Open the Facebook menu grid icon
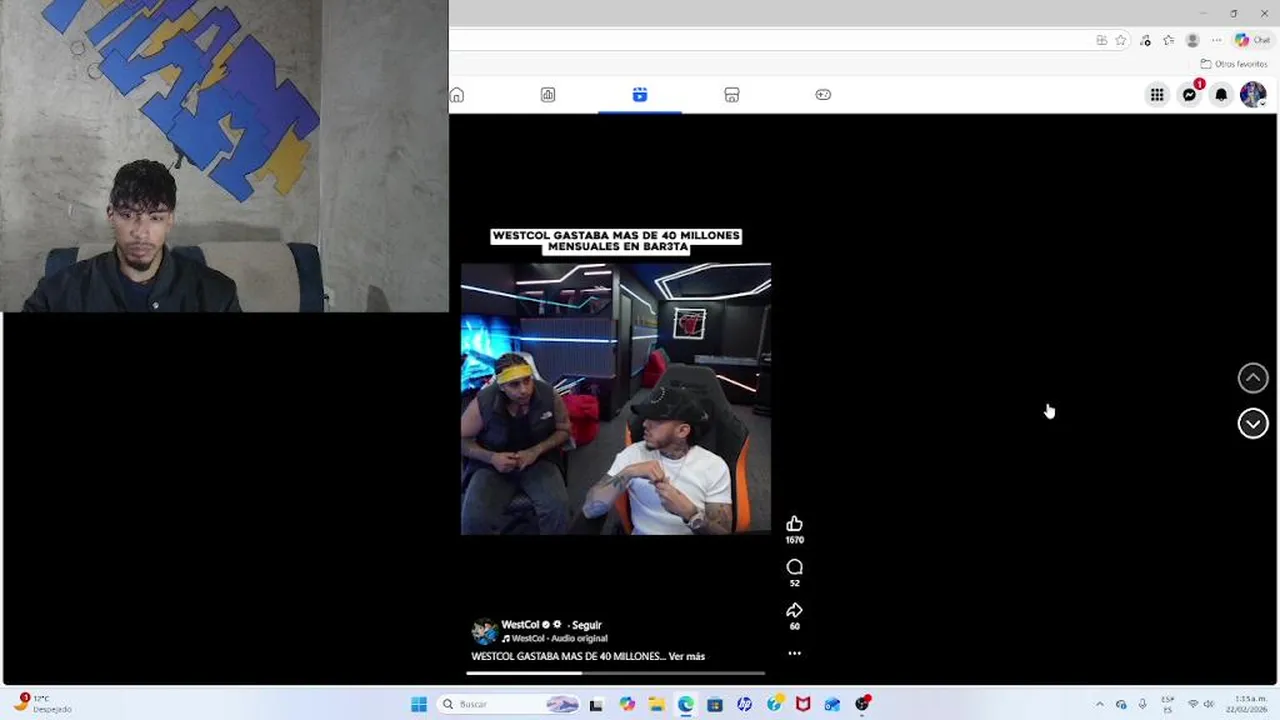This screenshot has width=1280, height=720. (x=1157, y=95)
